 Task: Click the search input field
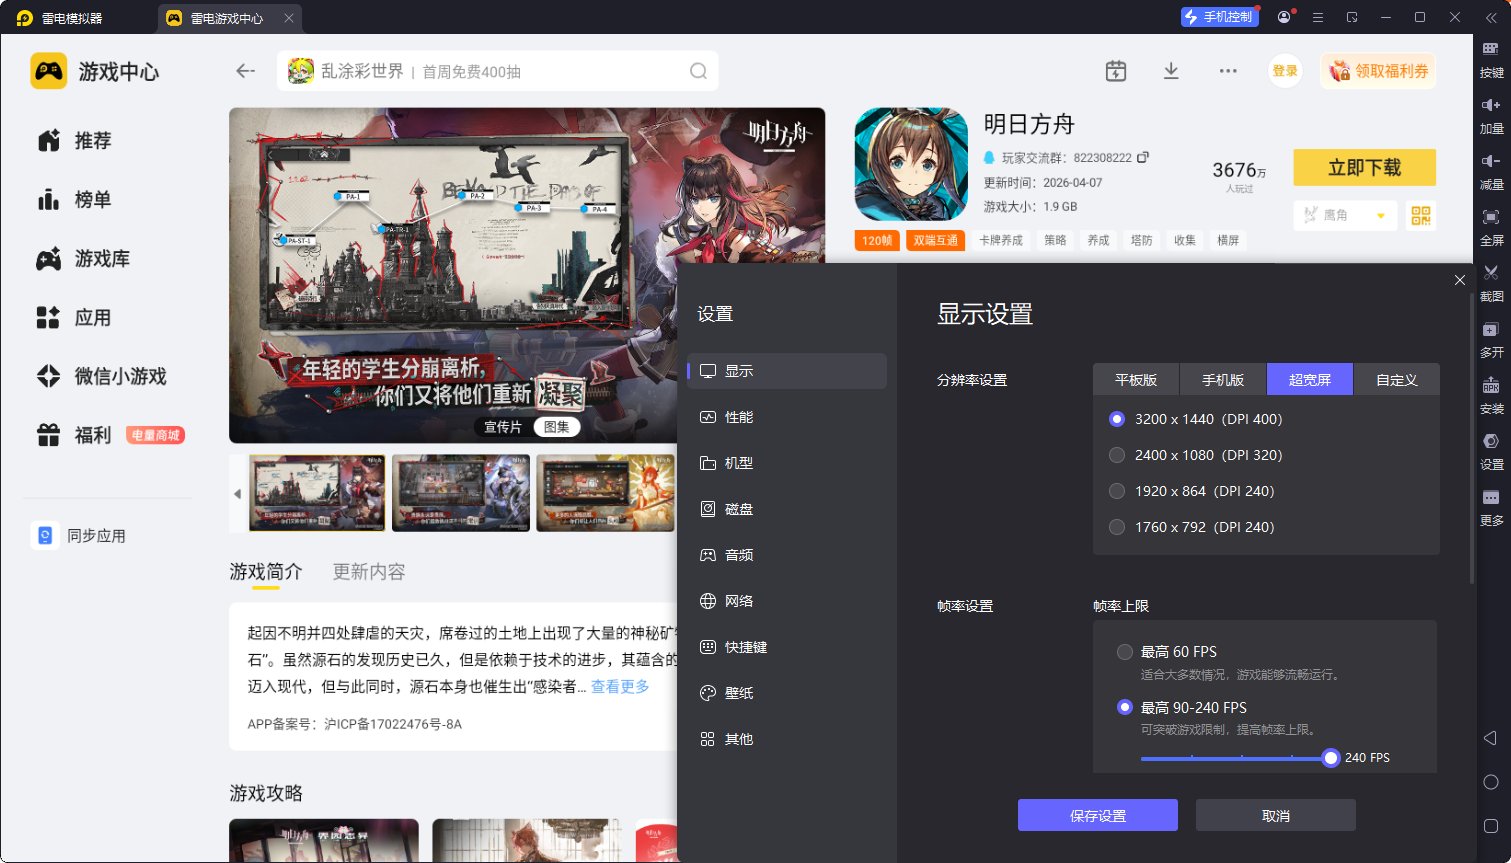click(x=497, y=71)
